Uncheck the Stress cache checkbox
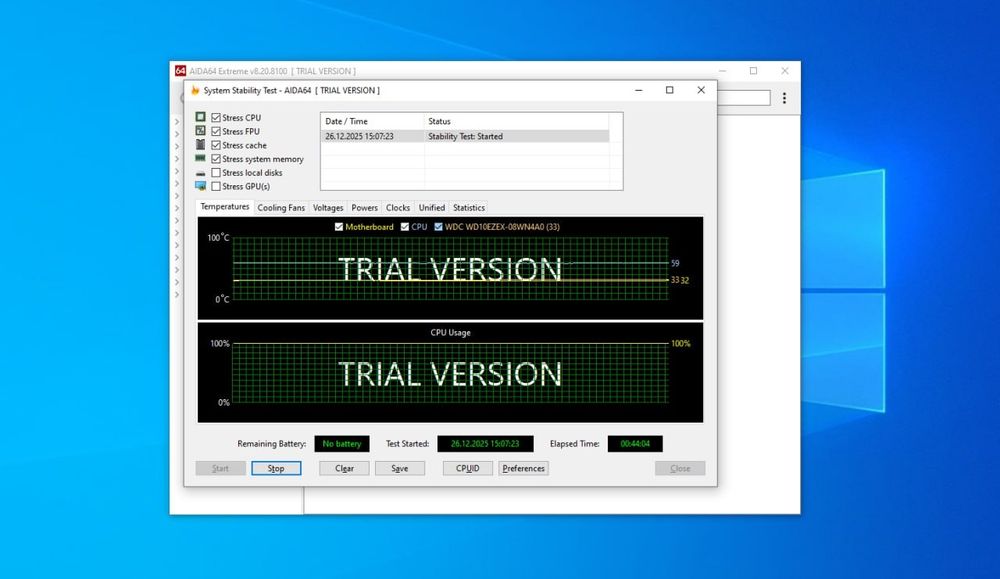The image size is (1000, 579). point(216,145)
